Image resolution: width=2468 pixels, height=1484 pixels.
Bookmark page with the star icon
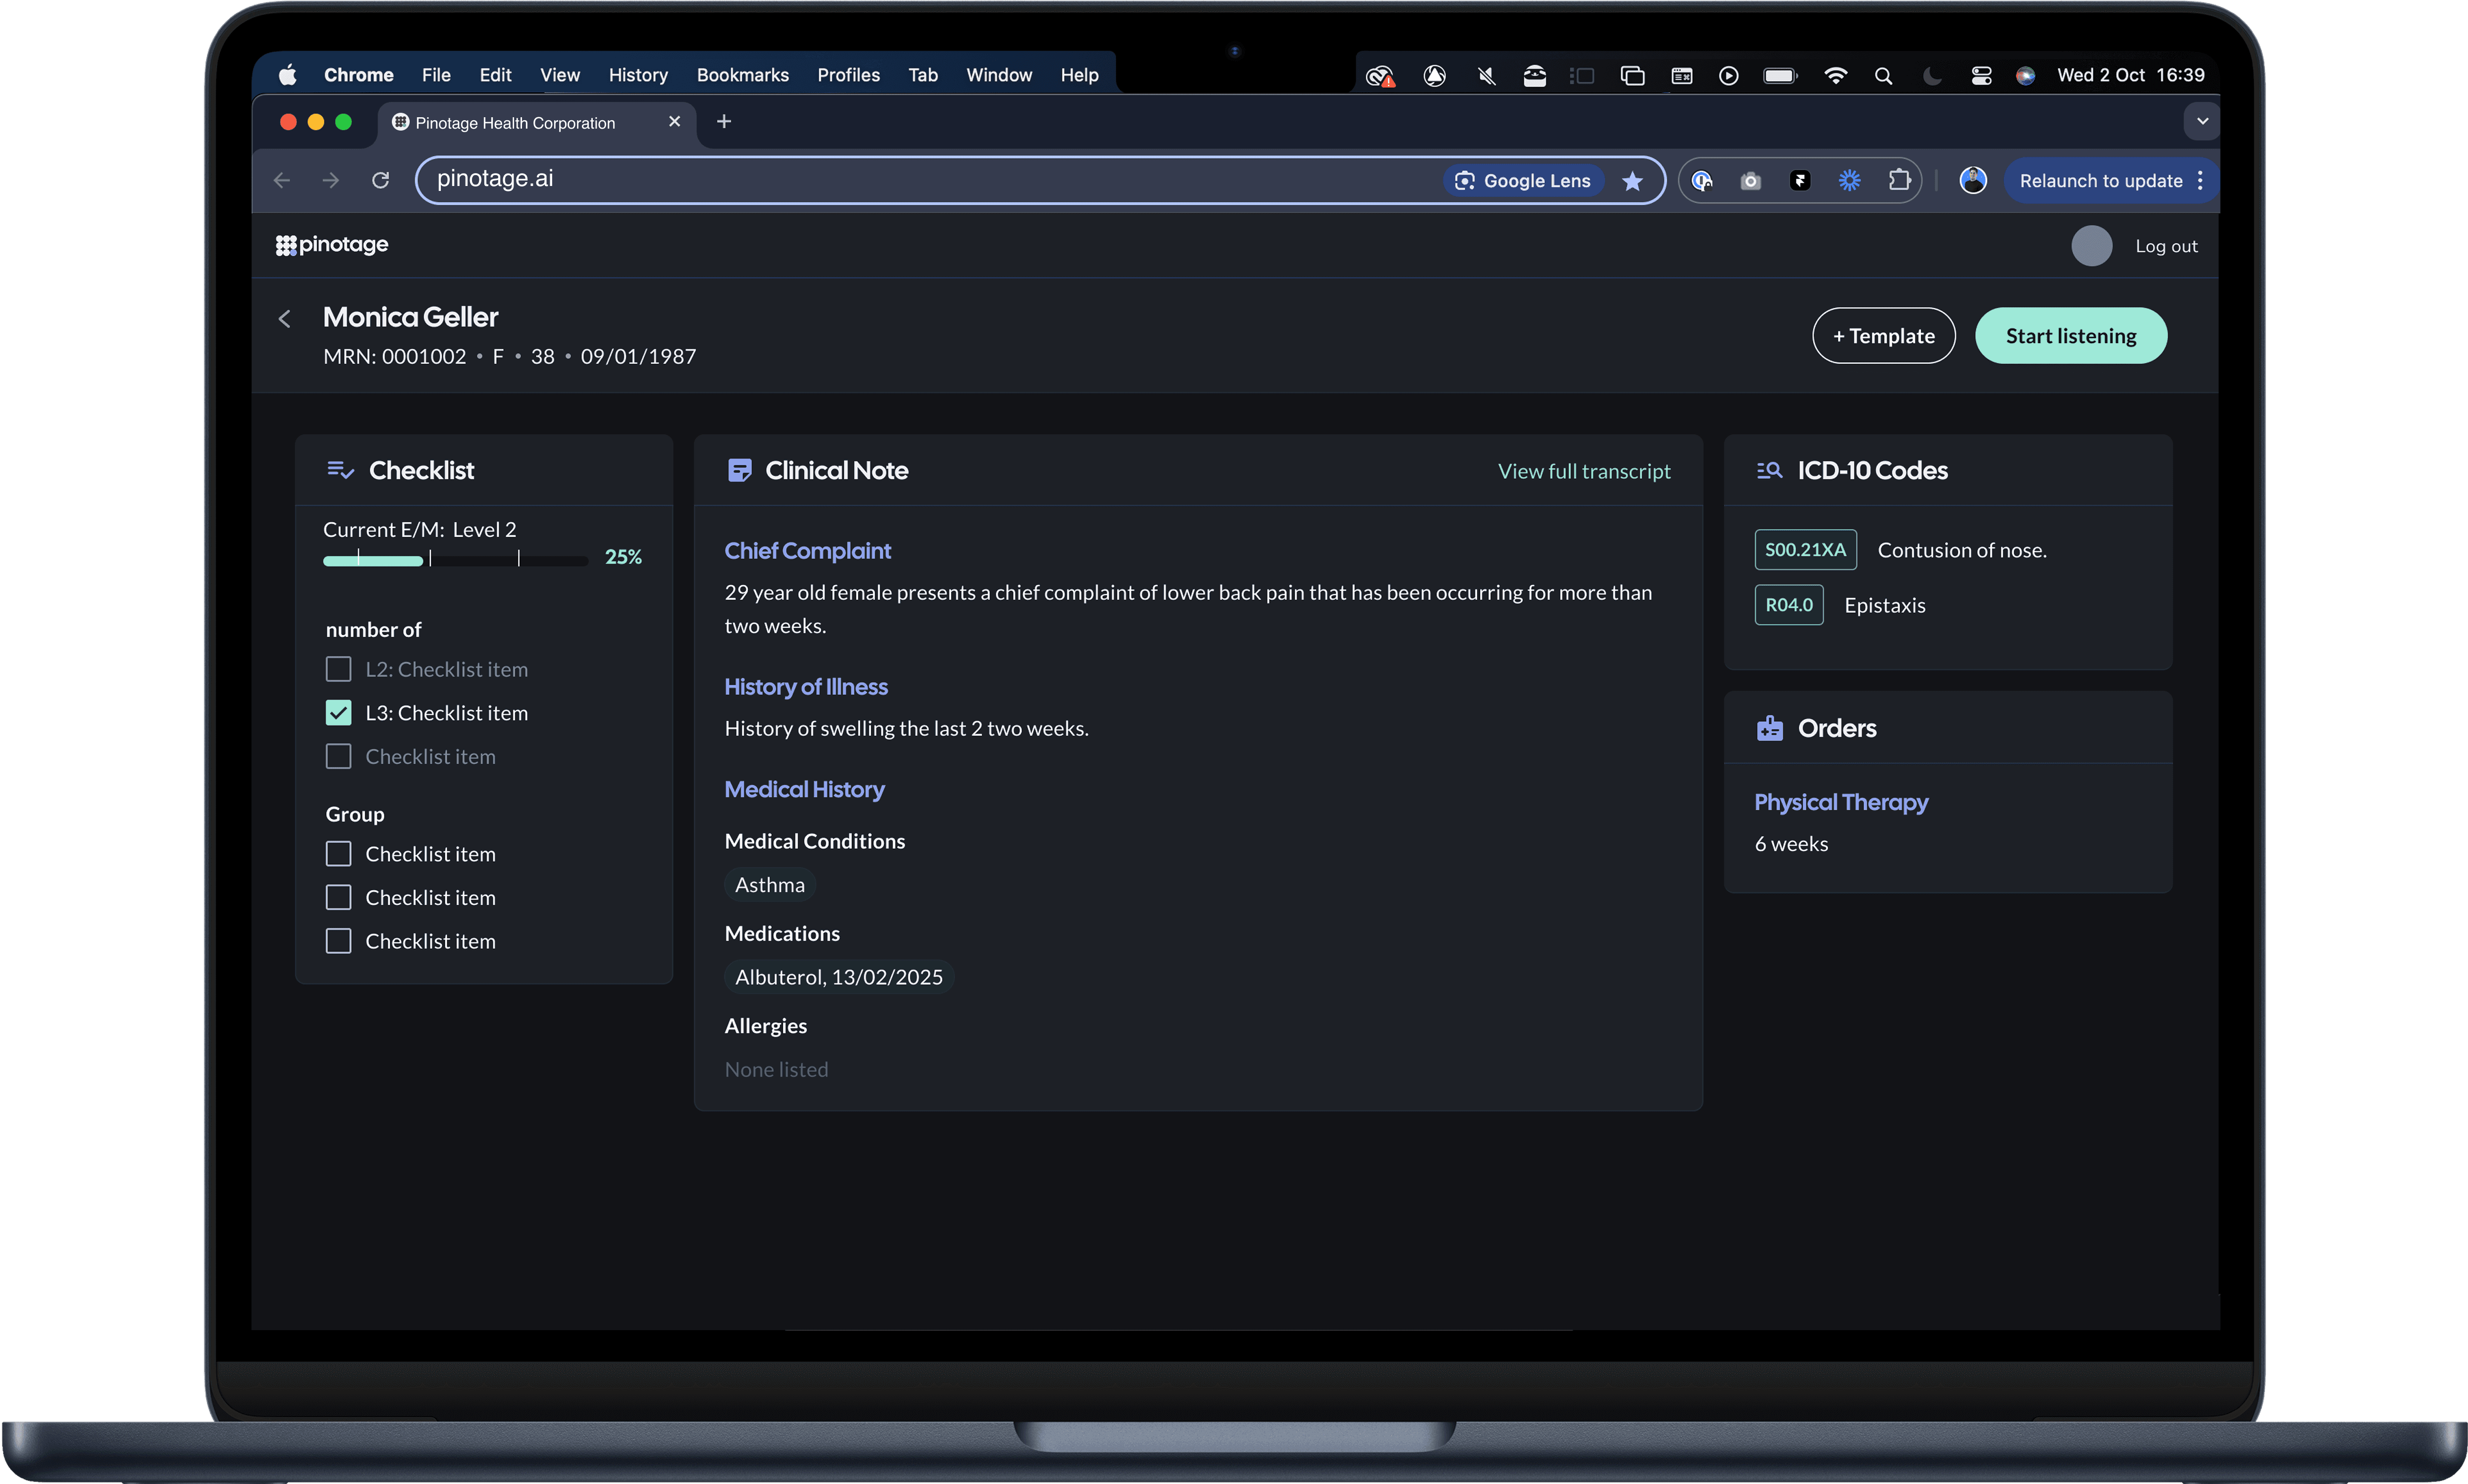(1632, 181)
